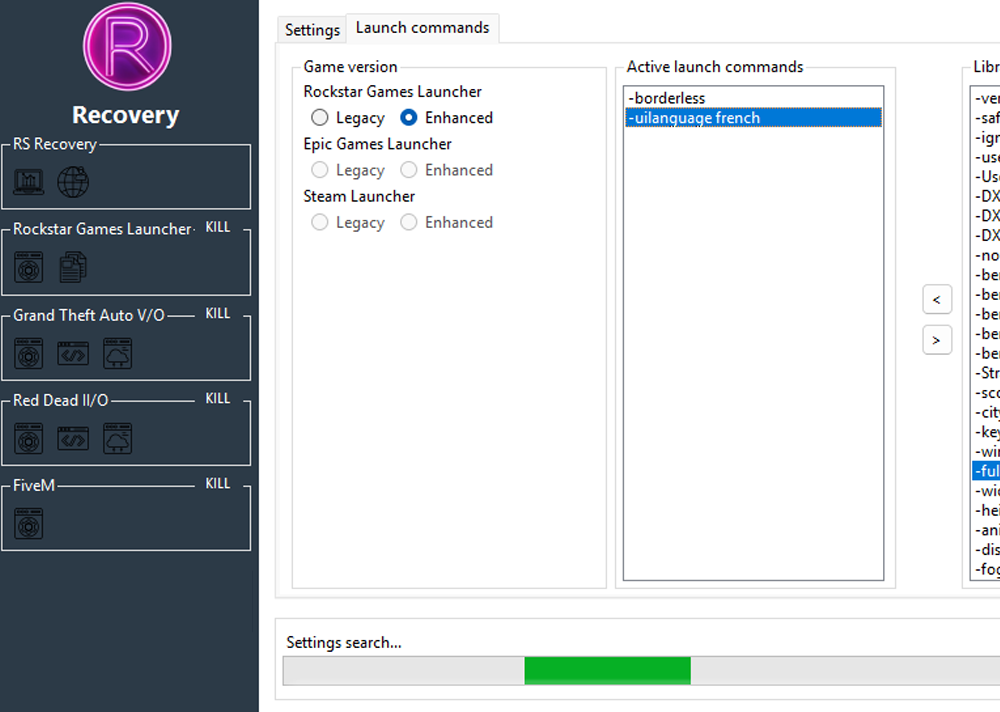Open the Red Dead II game icon
Image resolution: width=1000 pixels, height=712 pixels.
pyautogui.click(x=28, y=438)
